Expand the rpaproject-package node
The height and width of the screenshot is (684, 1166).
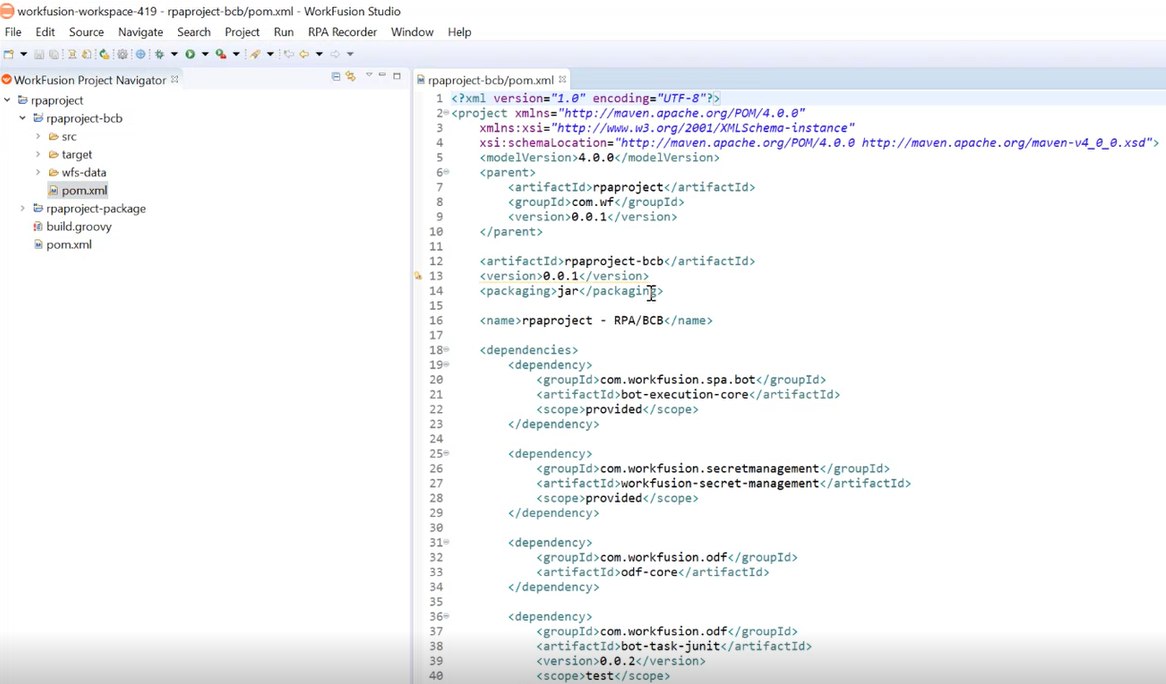[x=22, y=208]
